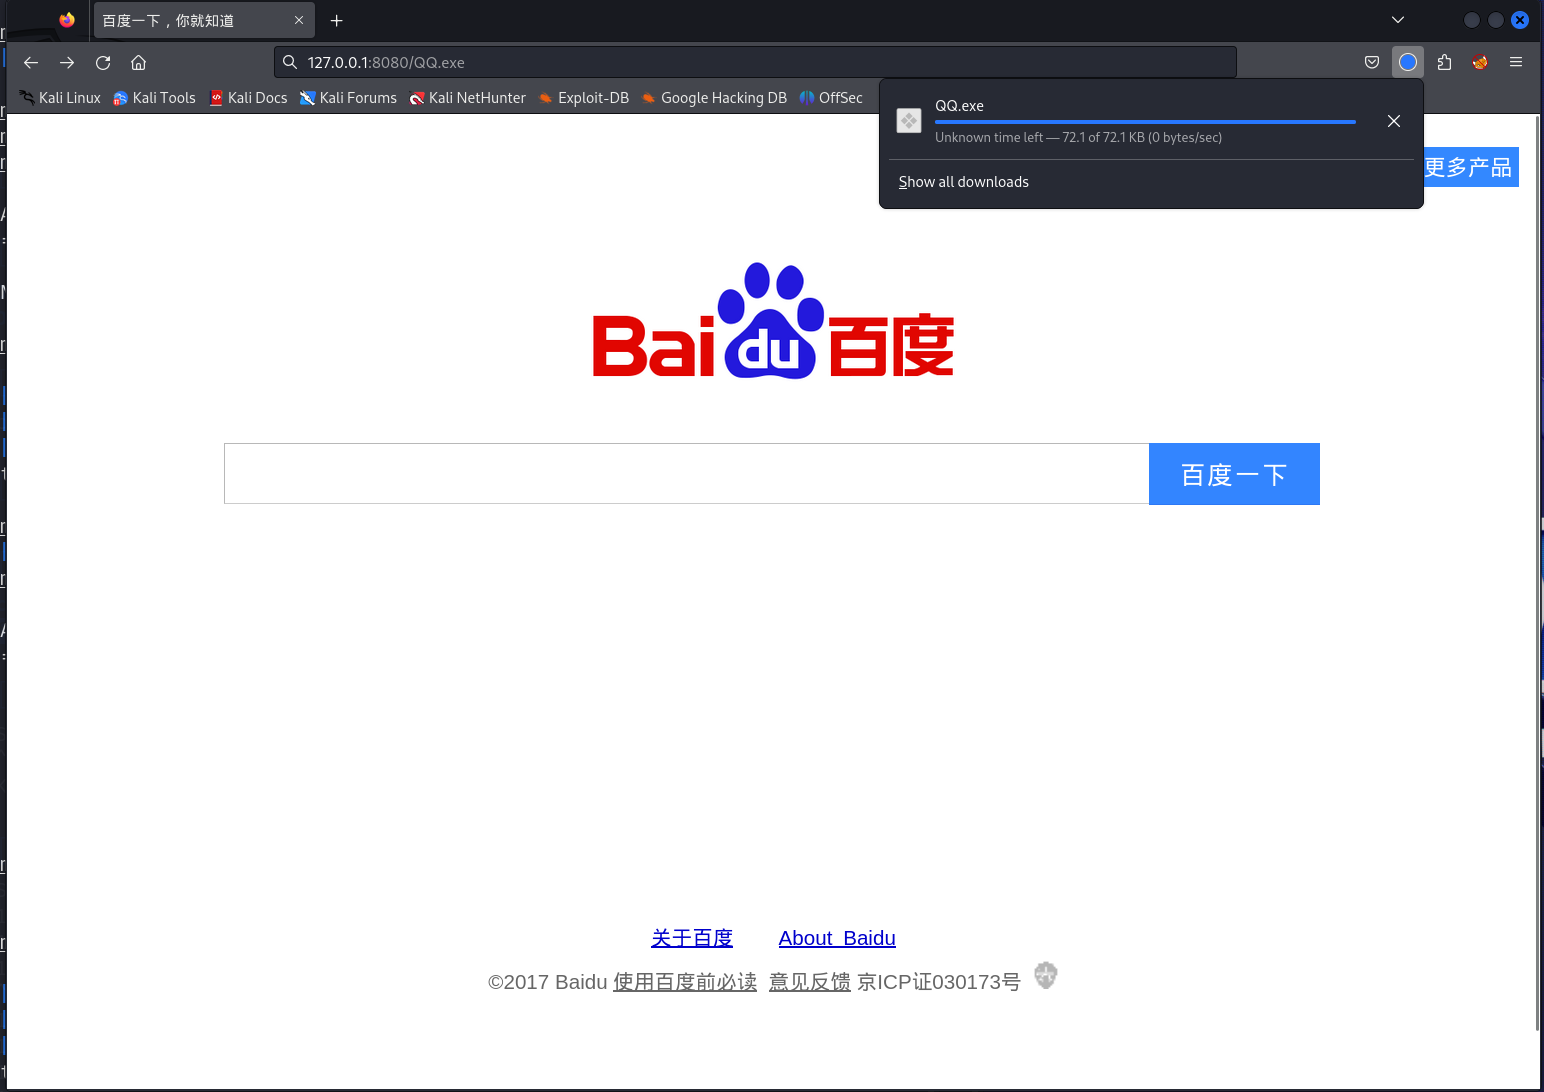1544x1092 pixels.
Task: Click the Firefox logo in title bar
Action: coord(67,20)
